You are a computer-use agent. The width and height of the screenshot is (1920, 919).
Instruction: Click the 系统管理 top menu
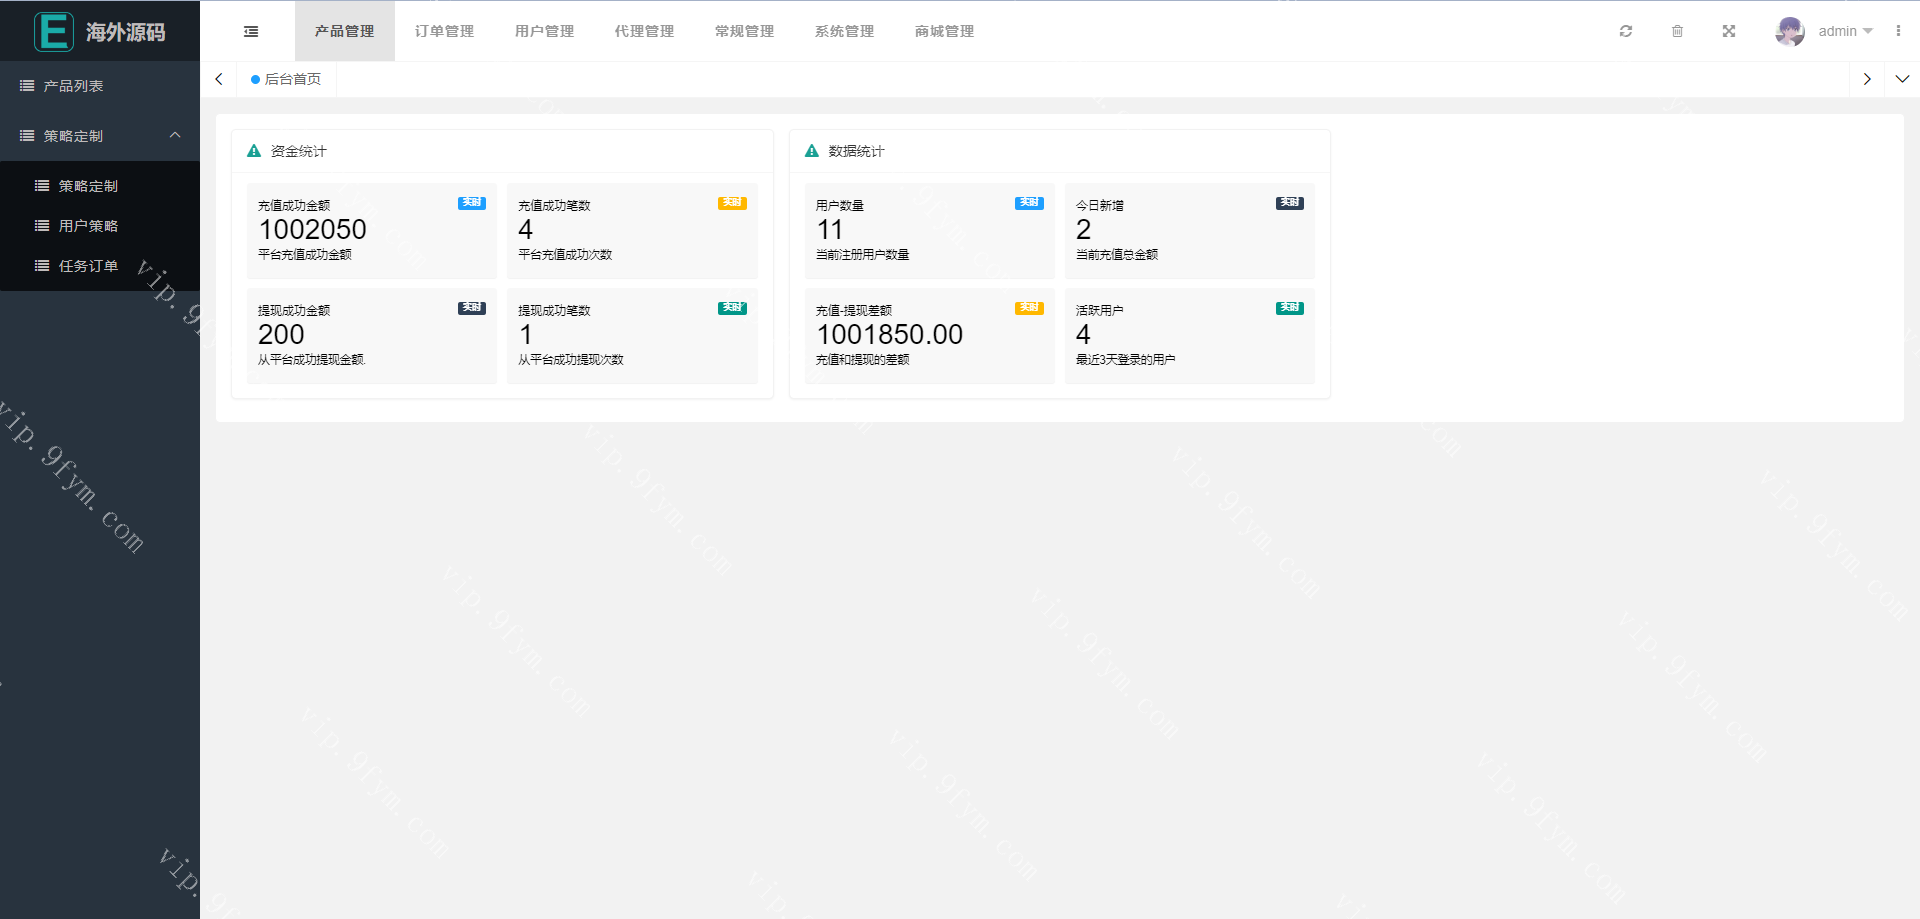click(x=844, y=32)
